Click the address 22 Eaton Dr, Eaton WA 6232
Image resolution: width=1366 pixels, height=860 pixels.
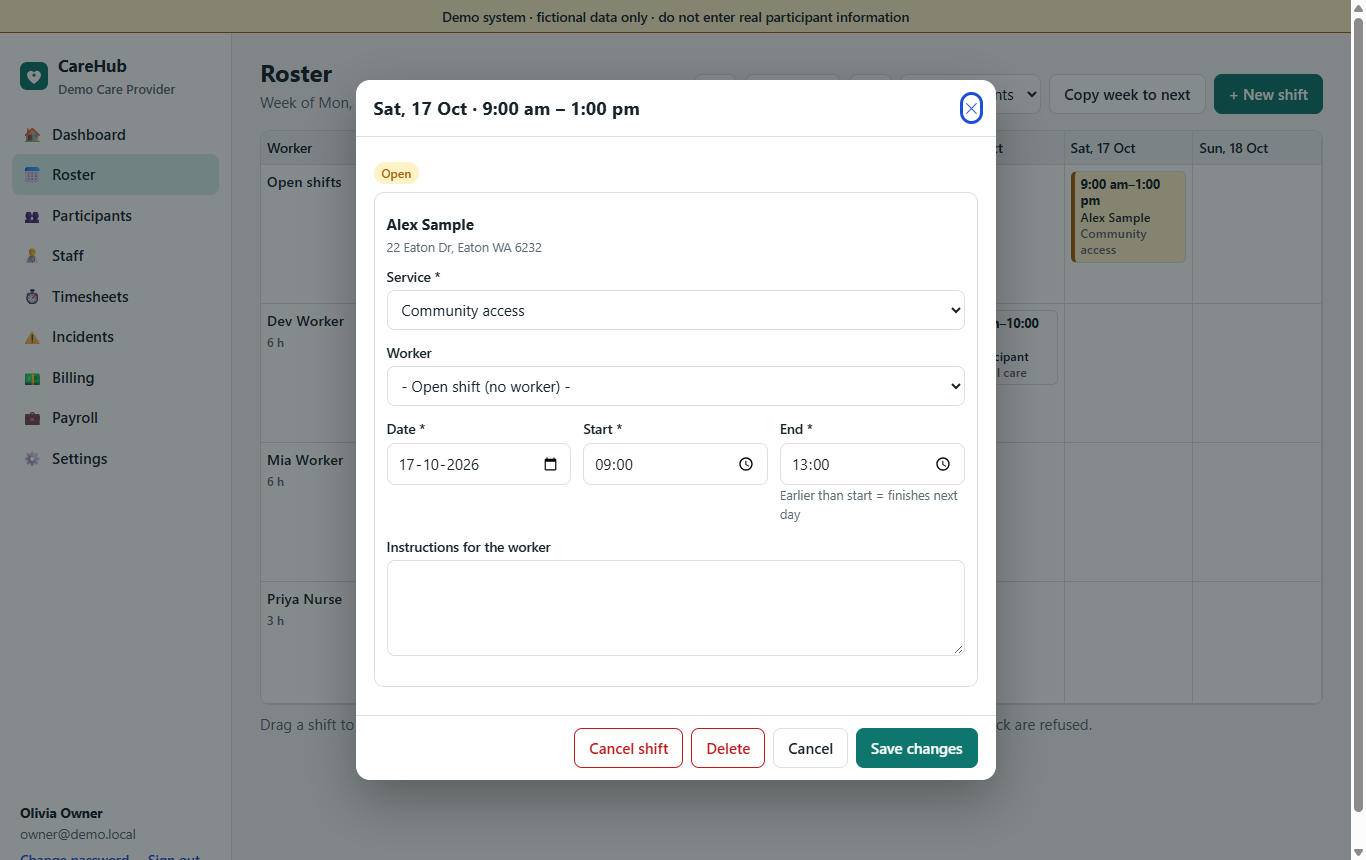pyautogui.click(x=464, y=247)
